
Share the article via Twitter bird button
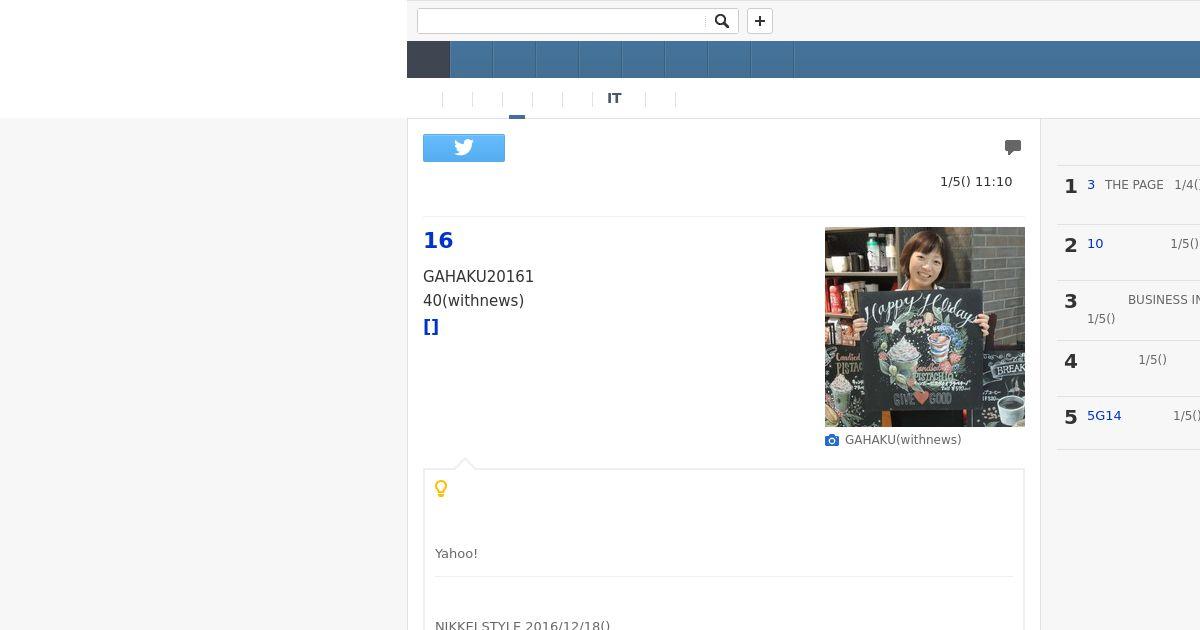coord(464,148)
